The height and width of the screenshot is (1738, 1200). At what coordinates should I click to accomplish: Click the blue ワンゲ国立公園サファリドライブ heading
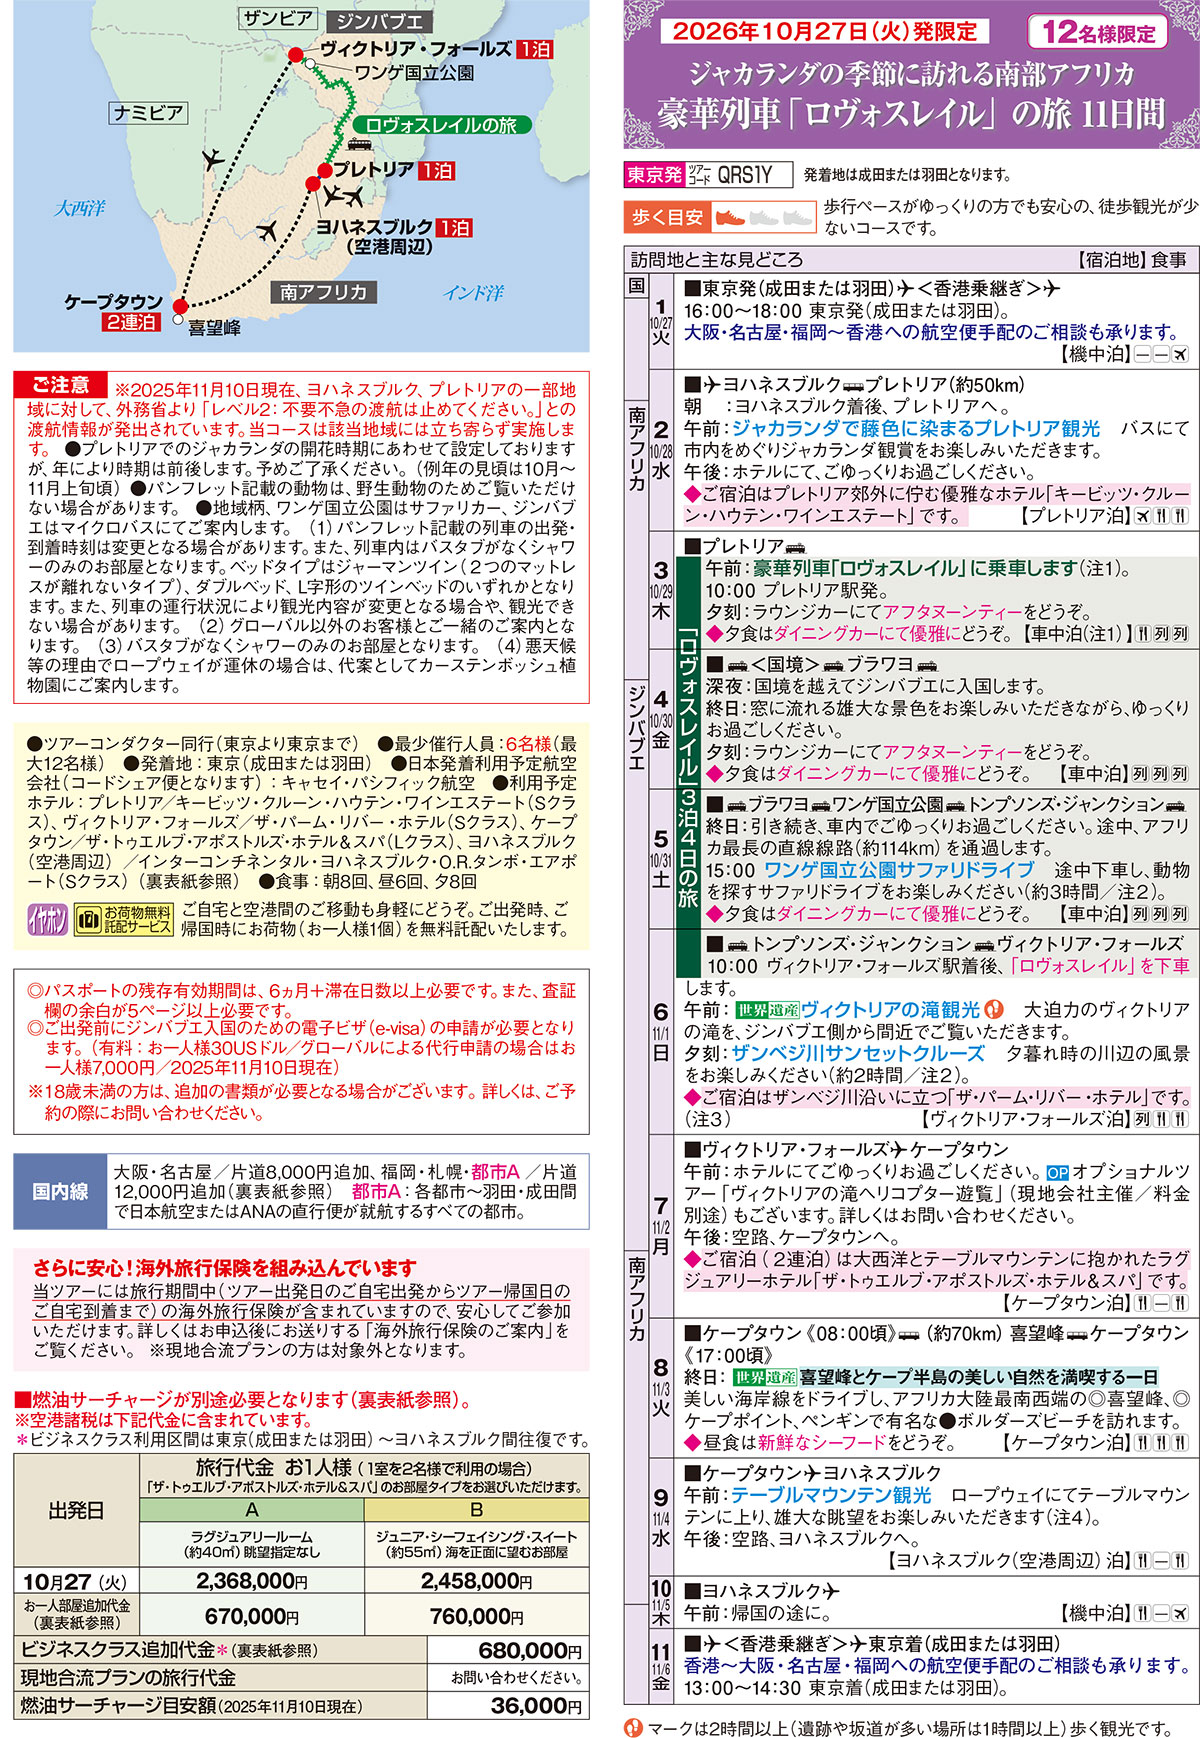(x=898, y=870)
